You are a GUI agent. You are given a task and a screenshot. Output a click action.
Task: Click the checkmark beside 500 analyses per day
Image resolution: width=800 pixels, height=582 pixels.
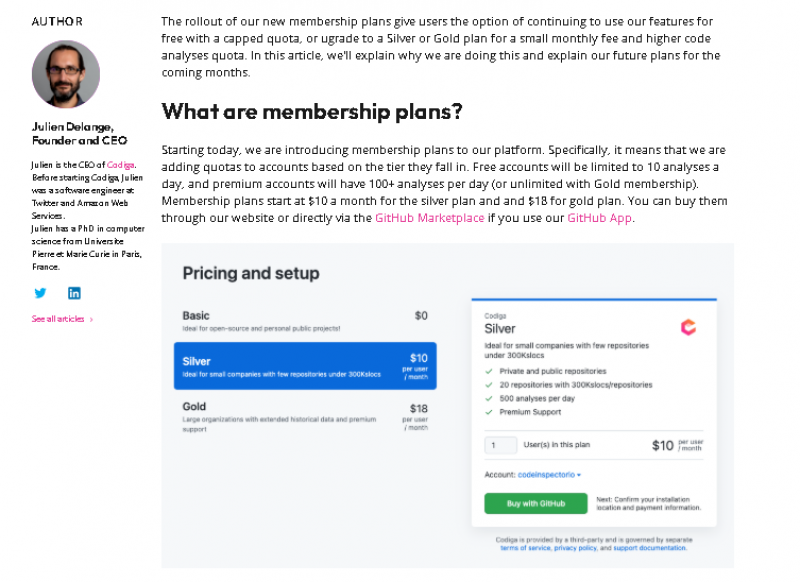488,399
